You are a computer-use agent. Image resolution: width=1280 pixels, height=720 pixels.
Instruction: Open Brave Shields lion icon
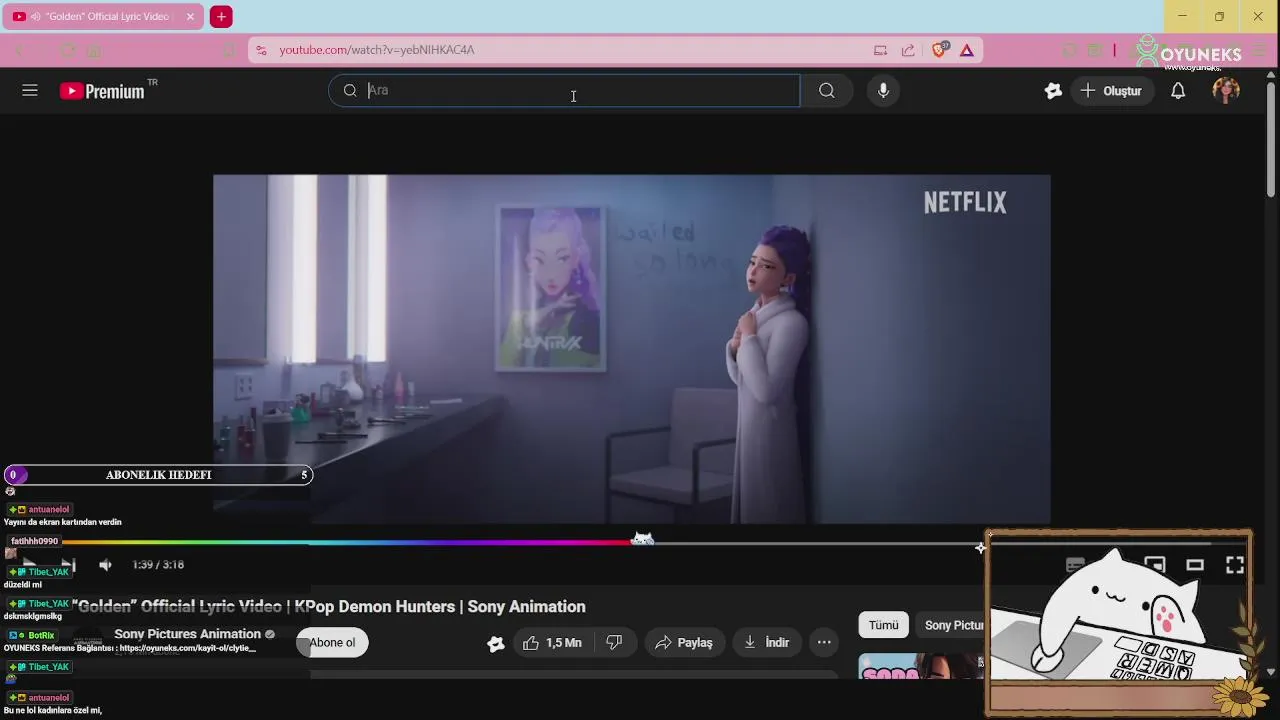point(939,50)
